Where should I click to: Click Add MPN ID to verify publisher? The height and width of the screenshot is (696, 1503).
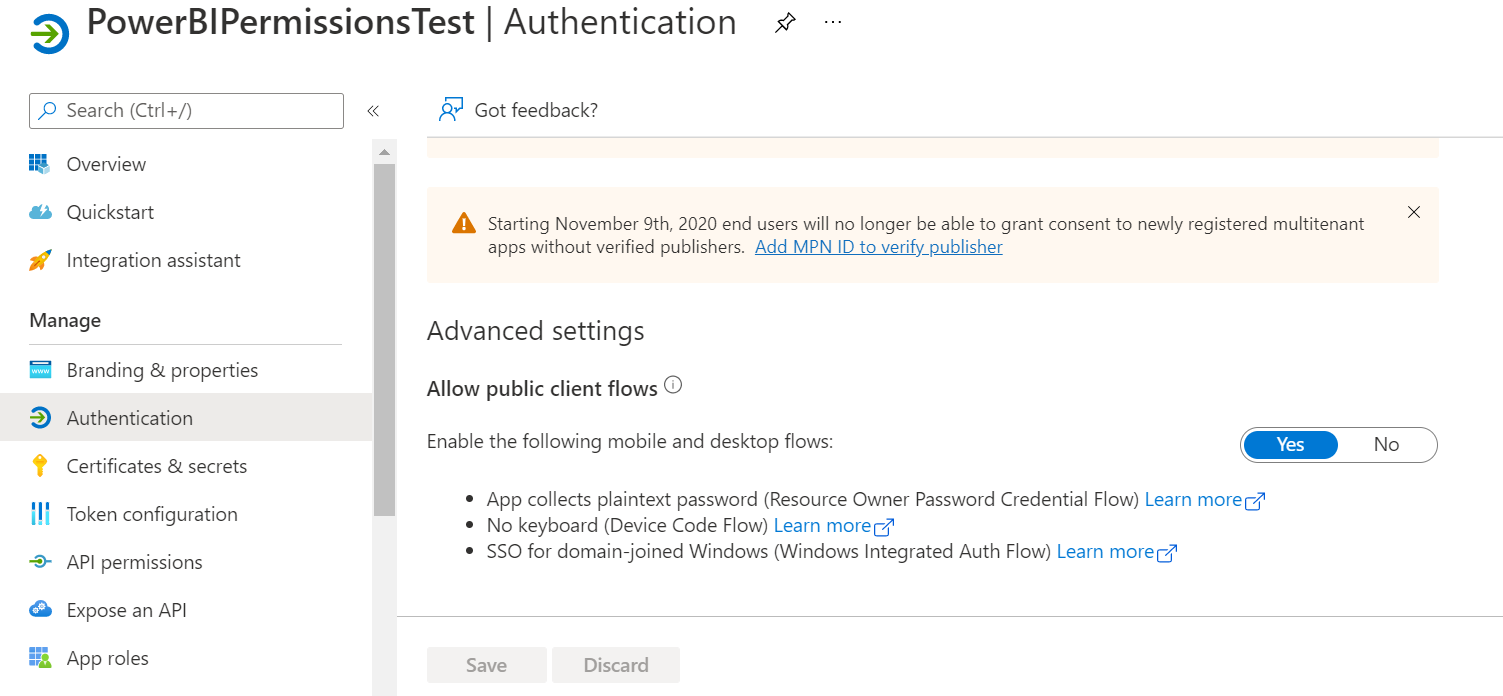pyautogui.click(x=878, y=246)
